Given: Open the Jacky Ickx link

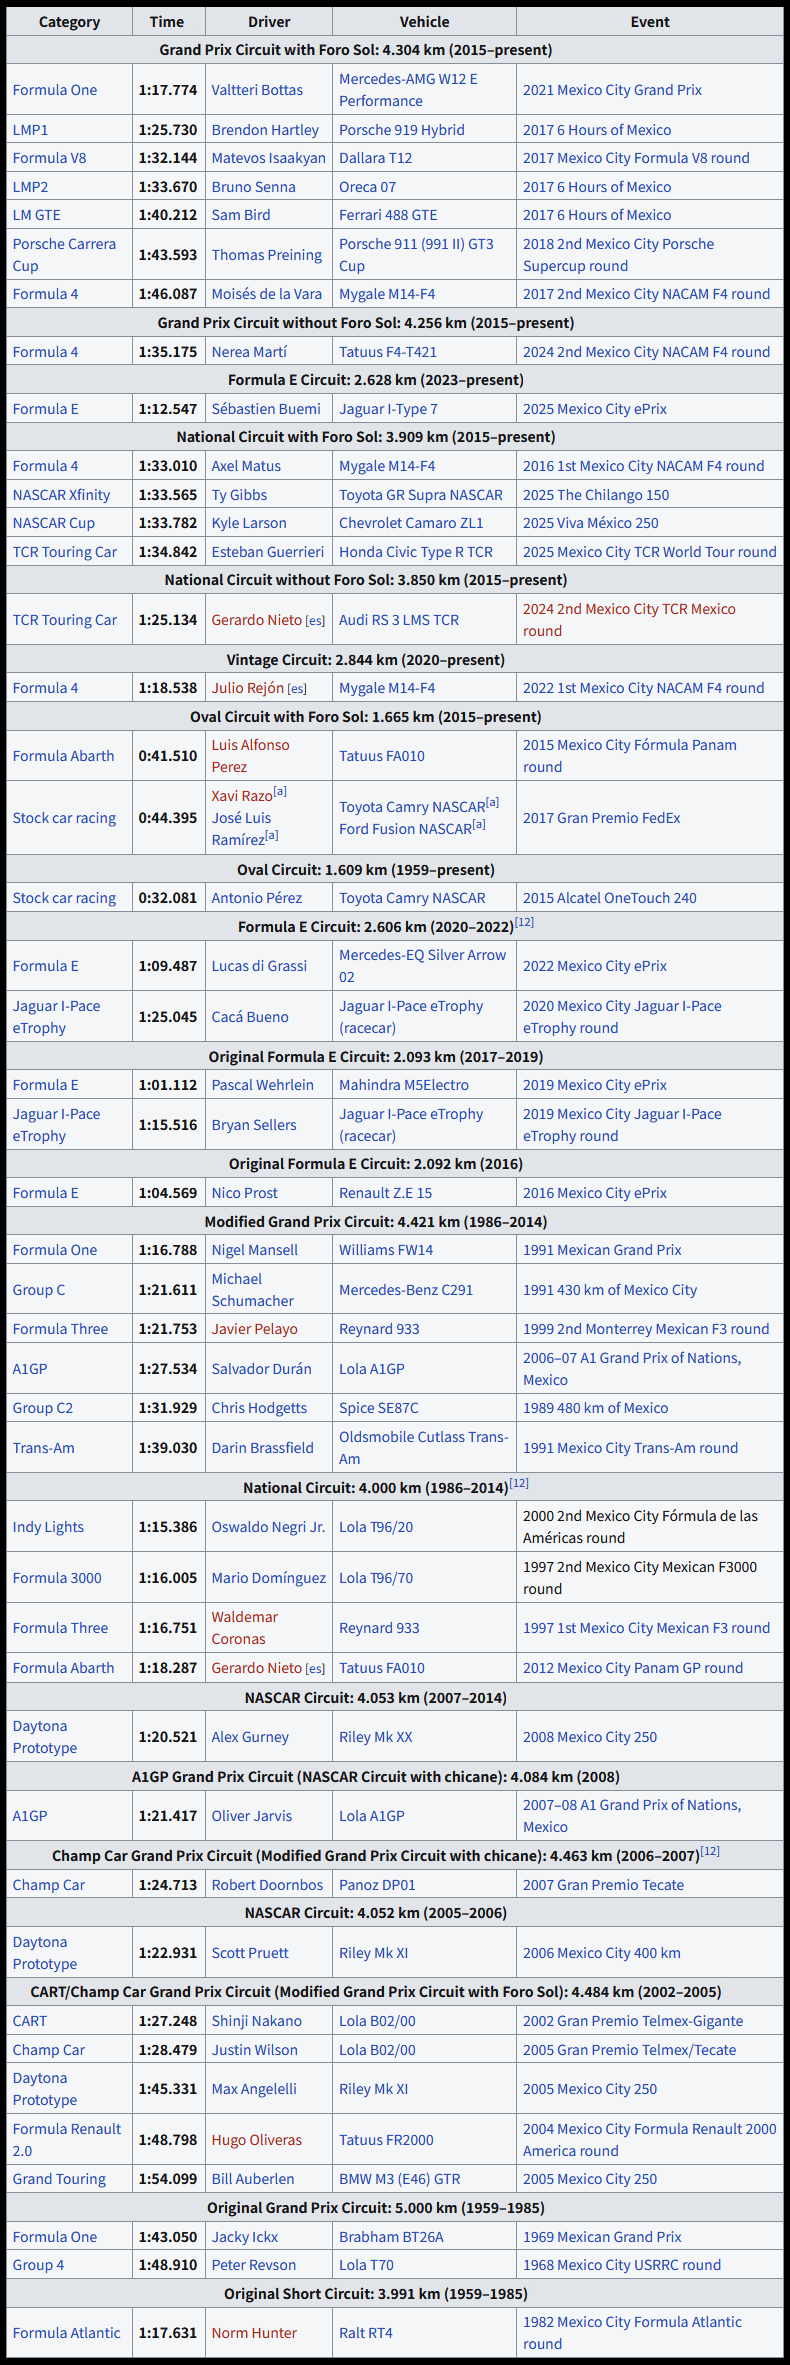Looking at the screenshot, I should (244, 2237).
